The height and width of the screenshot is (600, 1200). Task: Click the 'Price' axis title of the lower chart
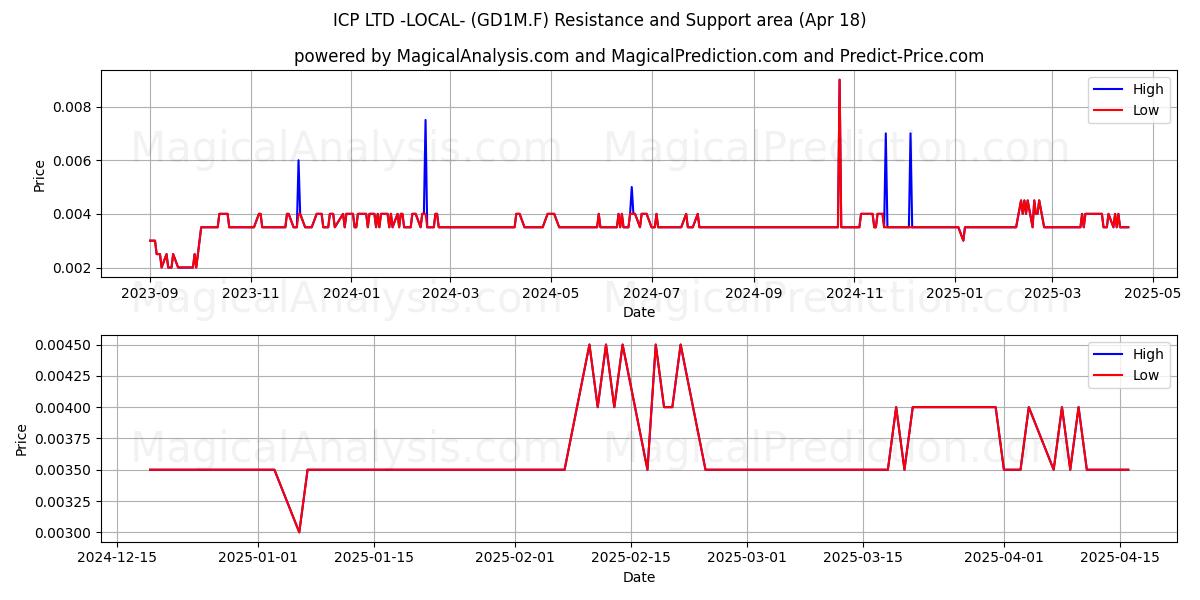coord(22,439)
